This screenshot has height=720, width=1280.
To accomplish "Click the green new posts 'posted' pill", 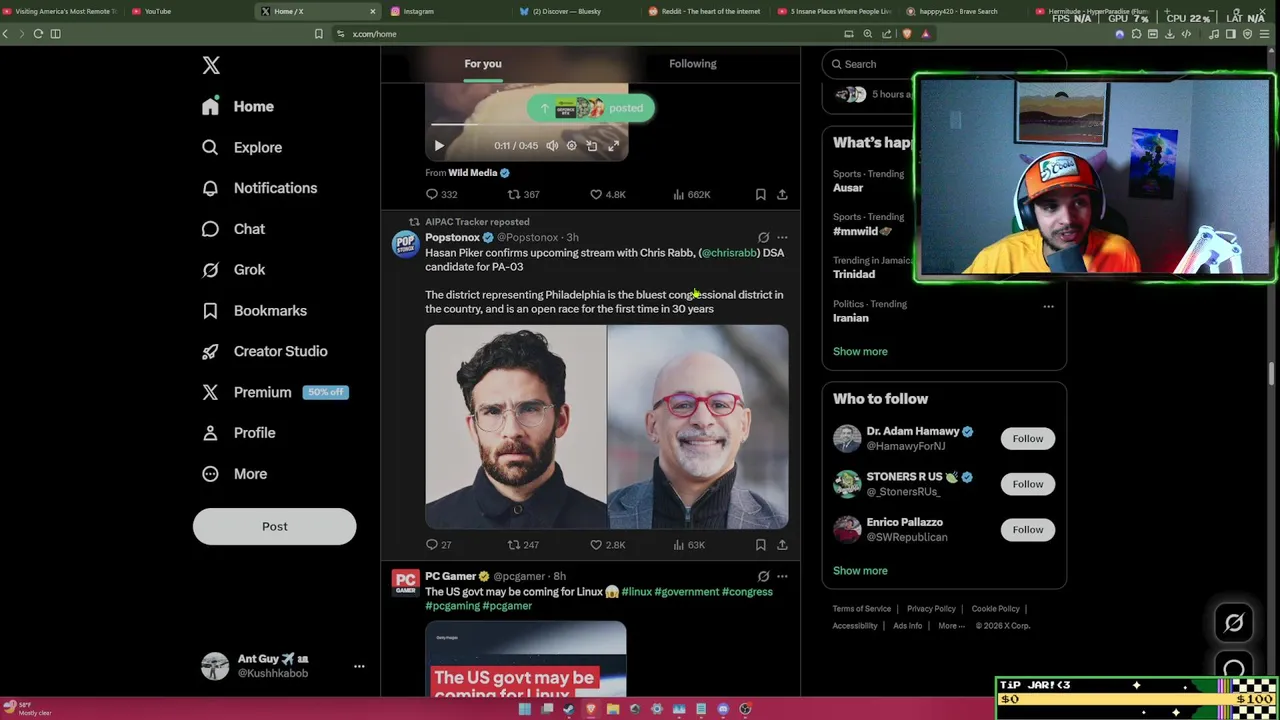I will click(591, 108).
